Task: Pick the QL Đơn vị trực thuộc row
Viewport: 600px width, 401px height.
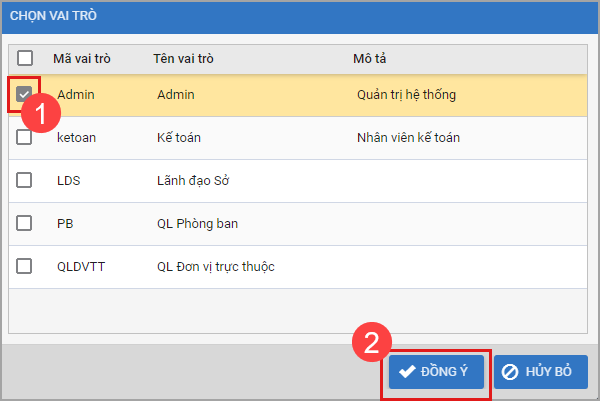Action: (x=215, y=267)
